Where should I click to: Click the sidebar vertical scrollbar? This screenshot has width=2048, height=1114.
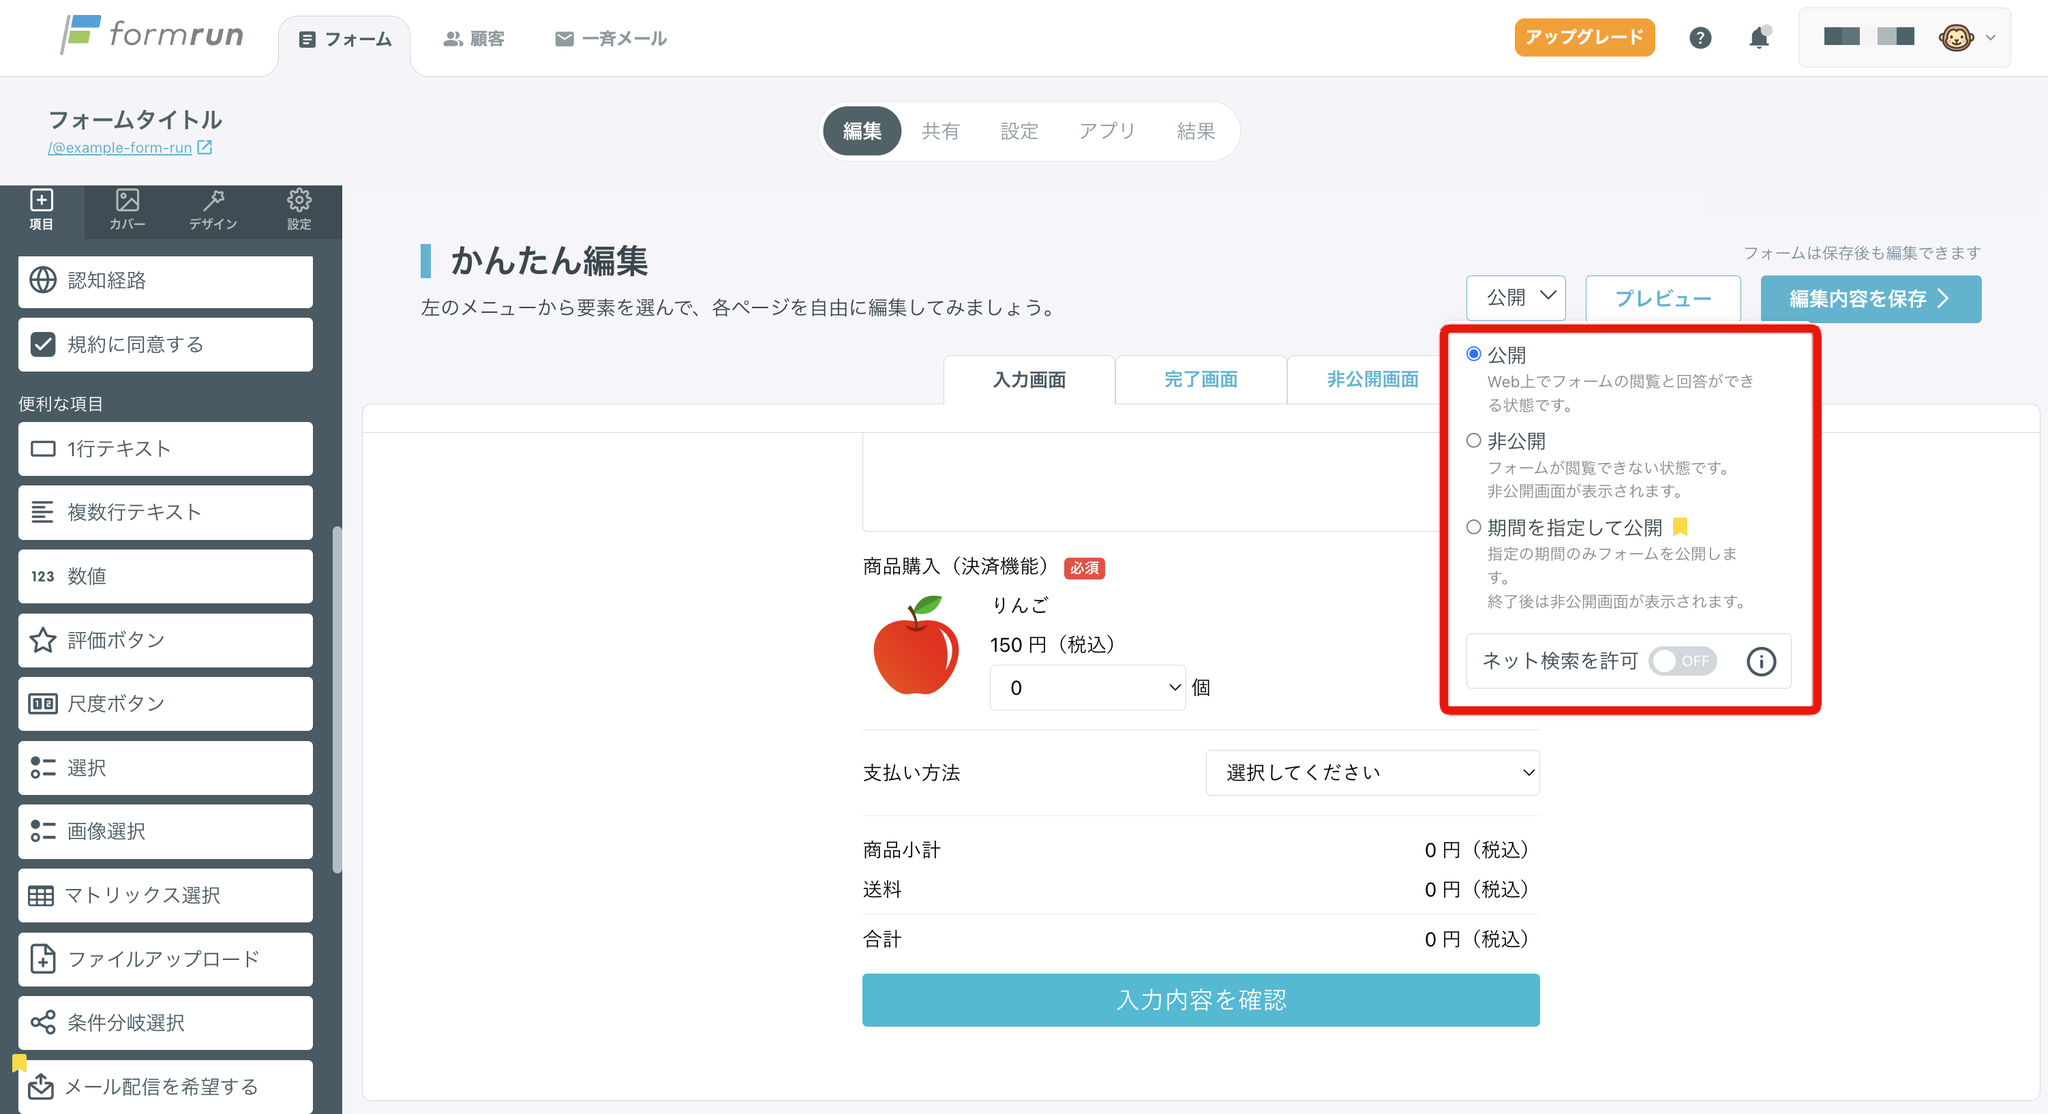(337, 700)
